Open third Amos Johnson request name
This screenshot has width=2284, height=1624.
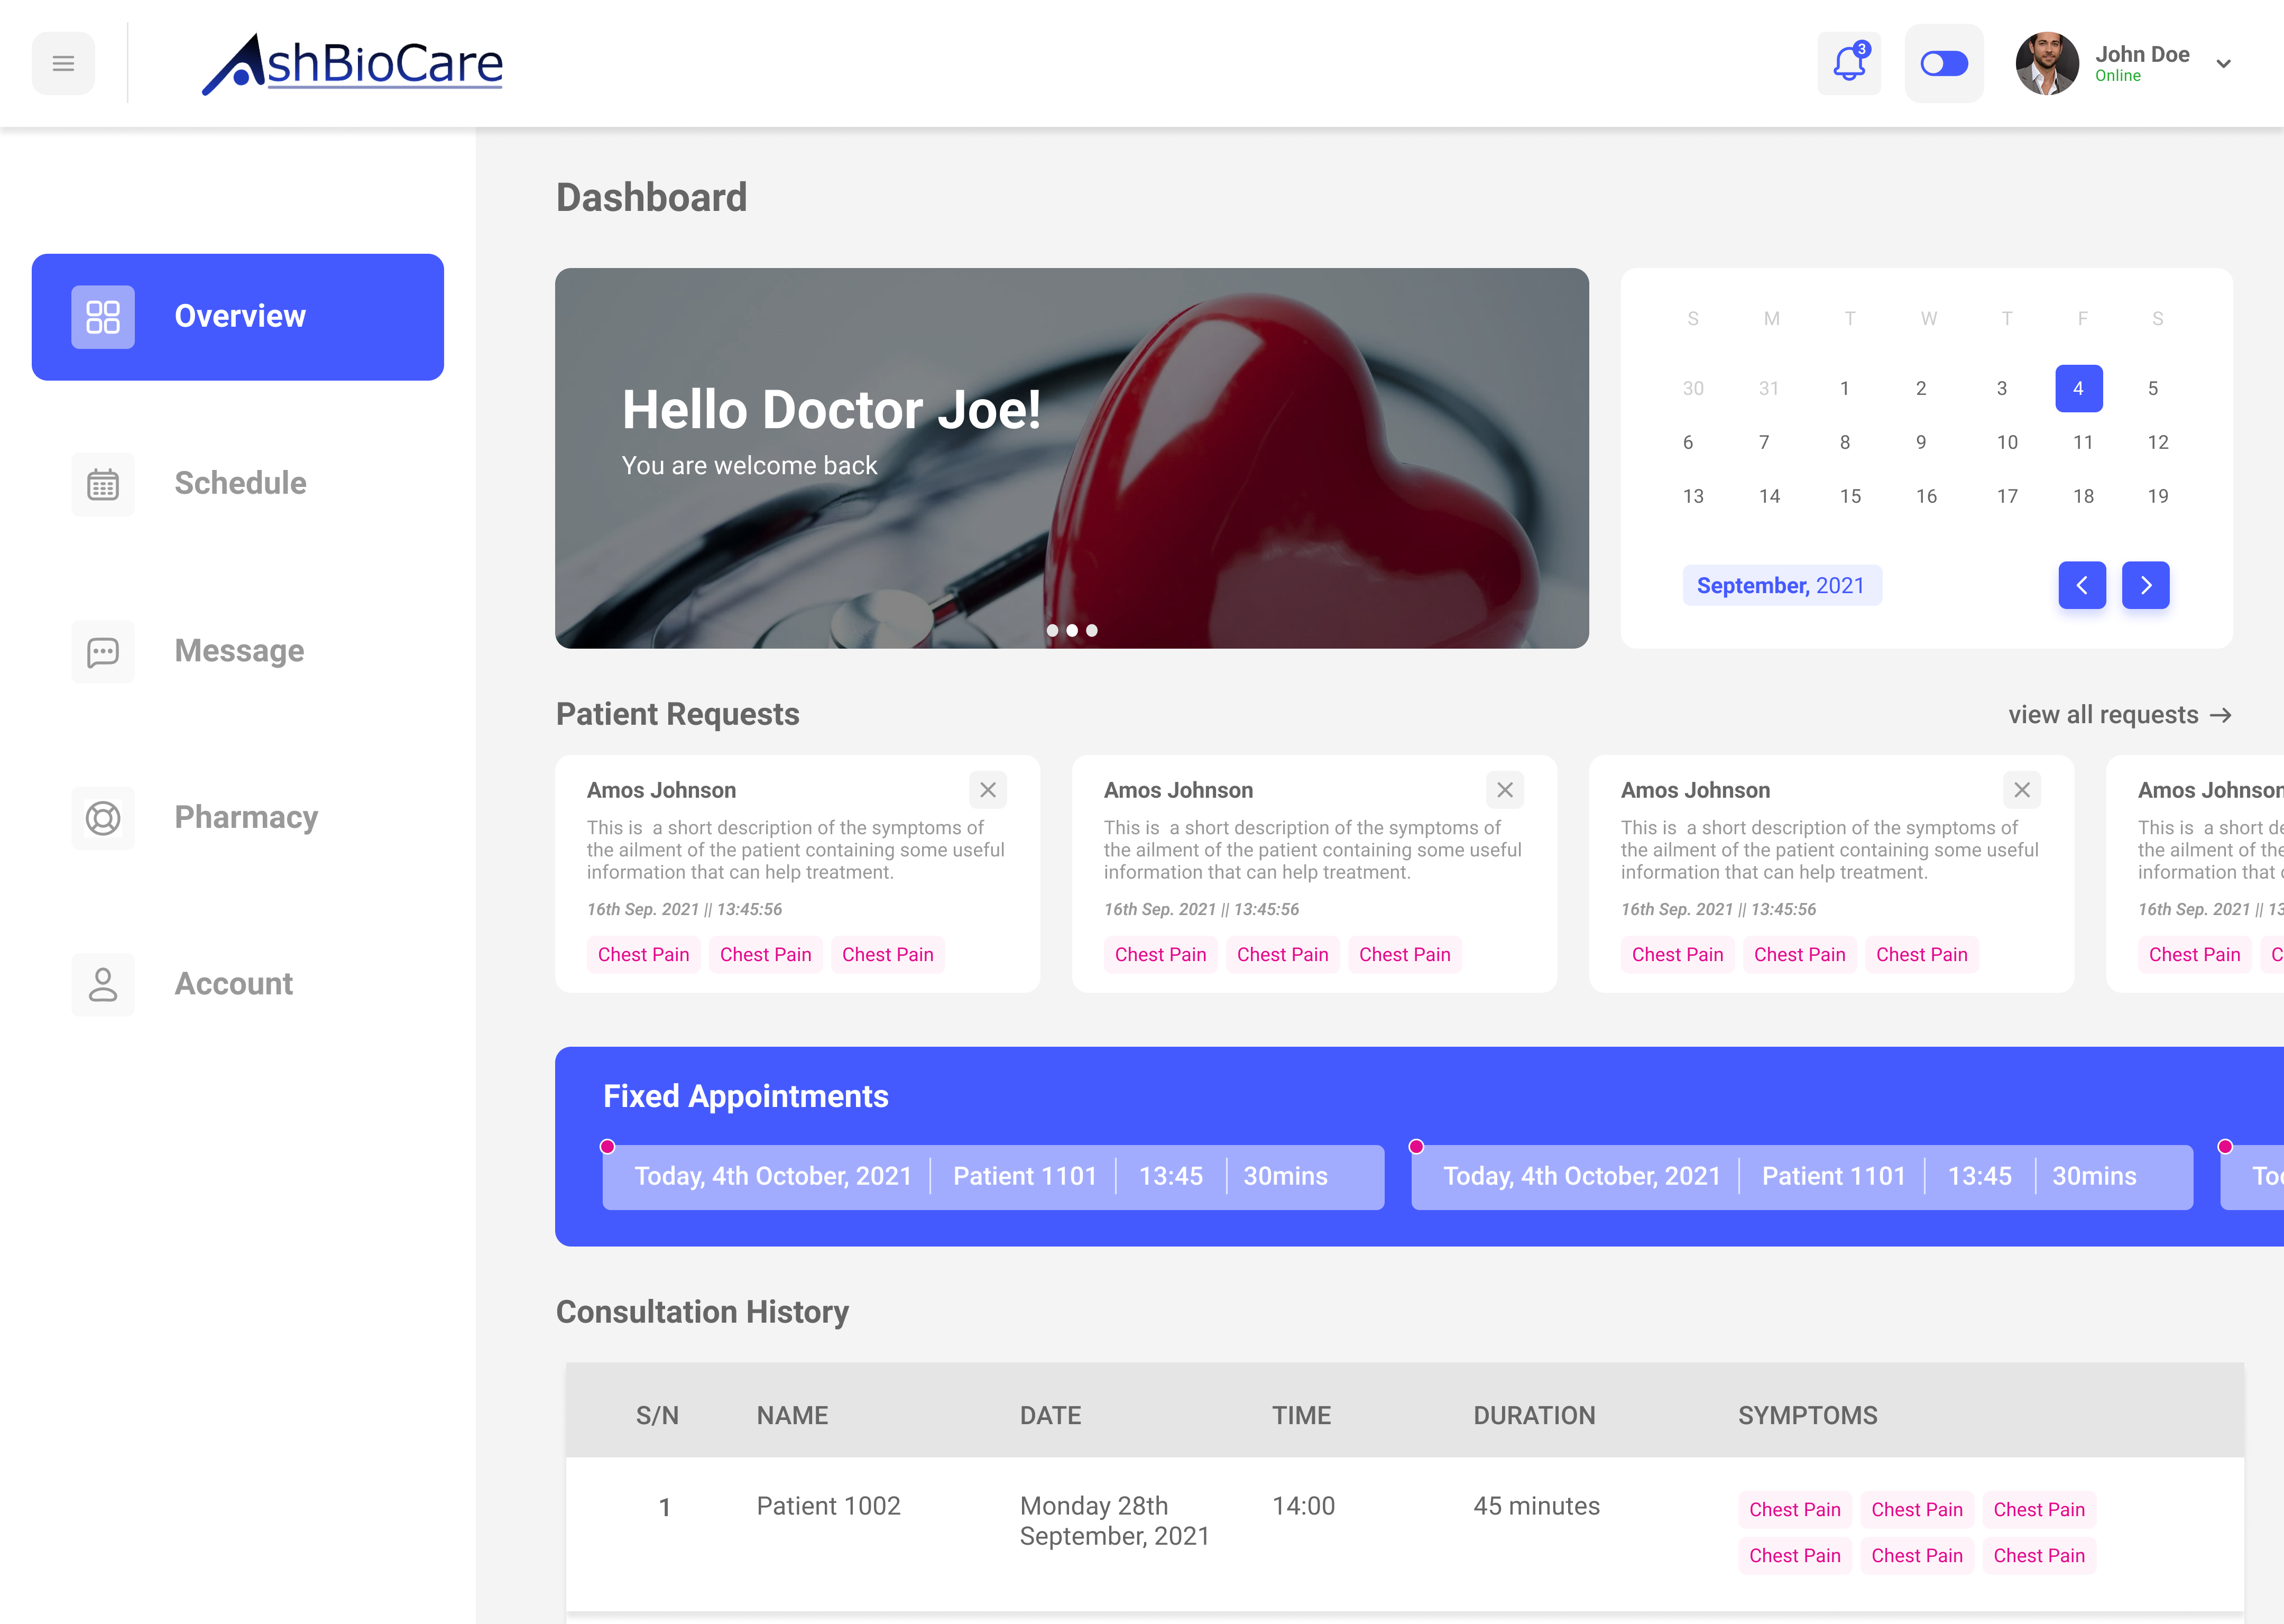coord(1695,790)
